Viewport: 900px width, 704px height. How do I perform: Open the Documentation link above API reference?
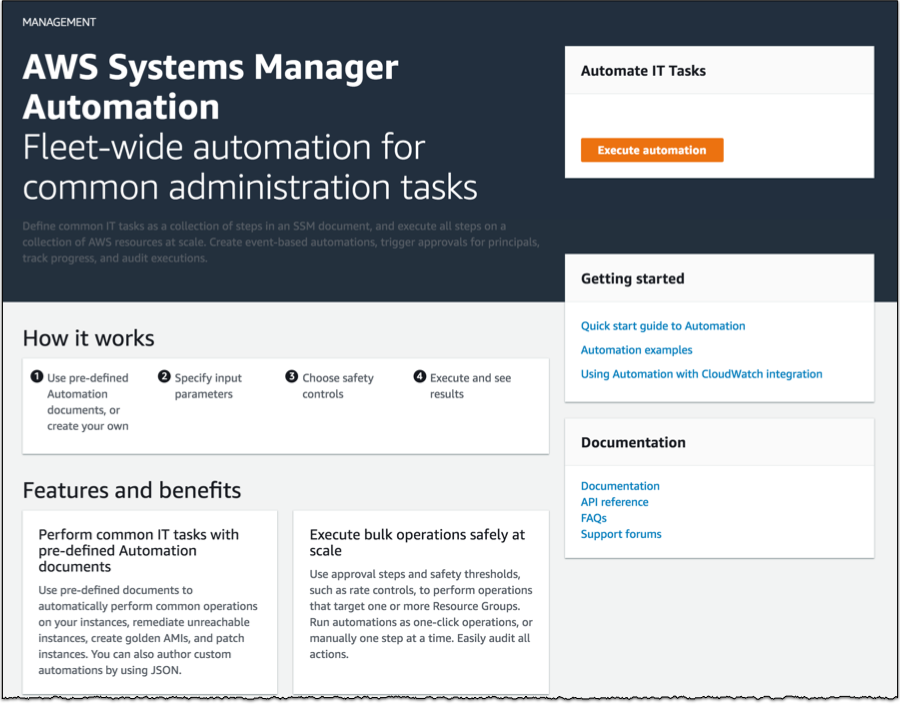(x=620, y=486)
